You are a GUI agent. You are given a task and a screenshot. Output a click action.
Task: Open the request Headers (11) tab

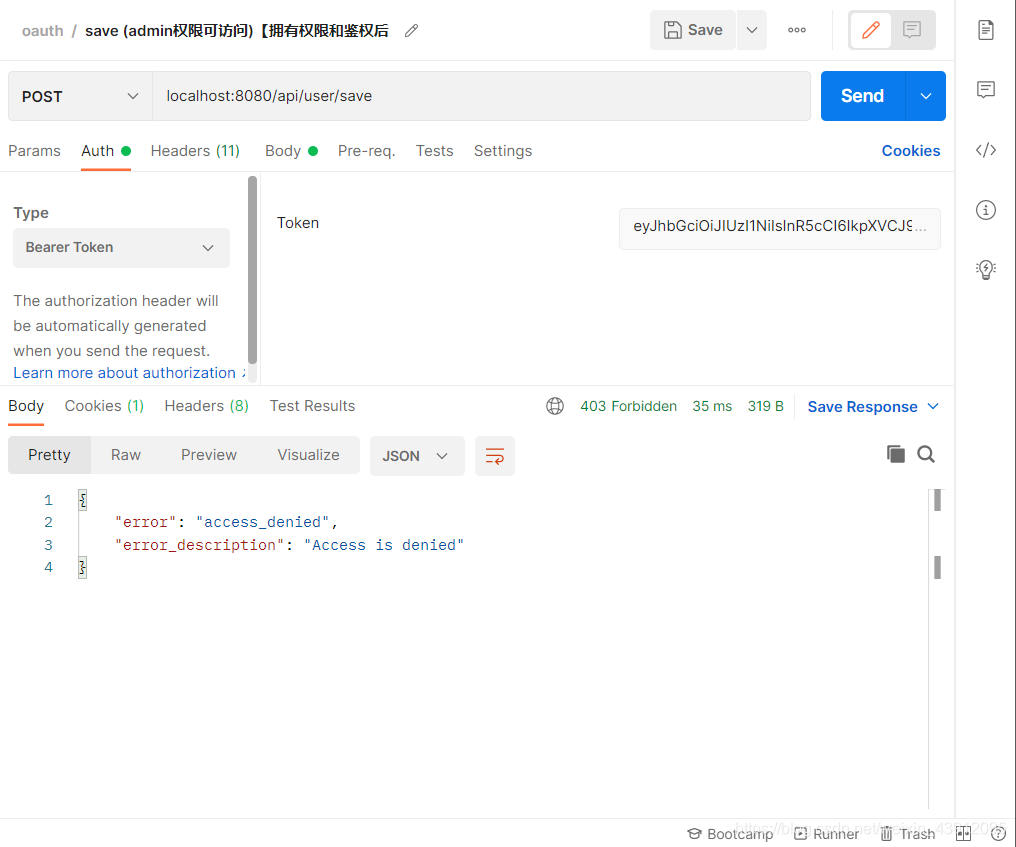point(195,151)
